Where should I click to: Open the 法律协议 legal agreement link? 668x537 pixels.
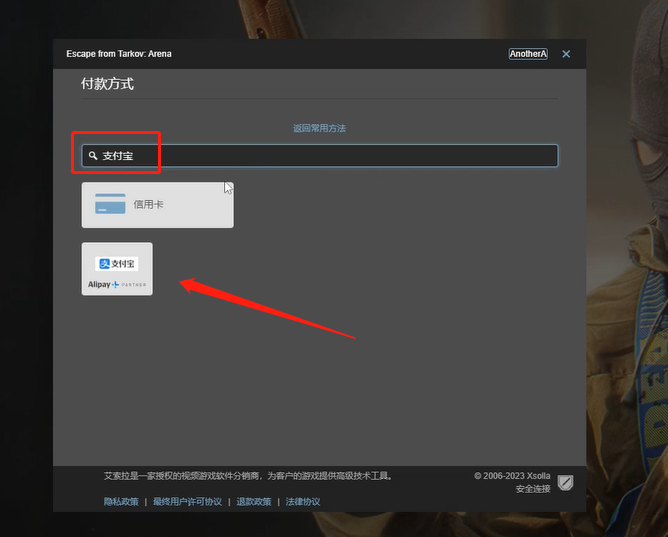click(x=303, y=502)
